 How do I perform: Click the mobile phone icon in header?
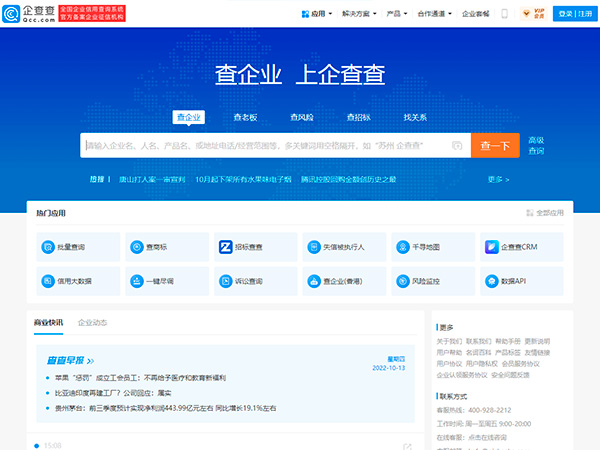[x=504, y=14]
